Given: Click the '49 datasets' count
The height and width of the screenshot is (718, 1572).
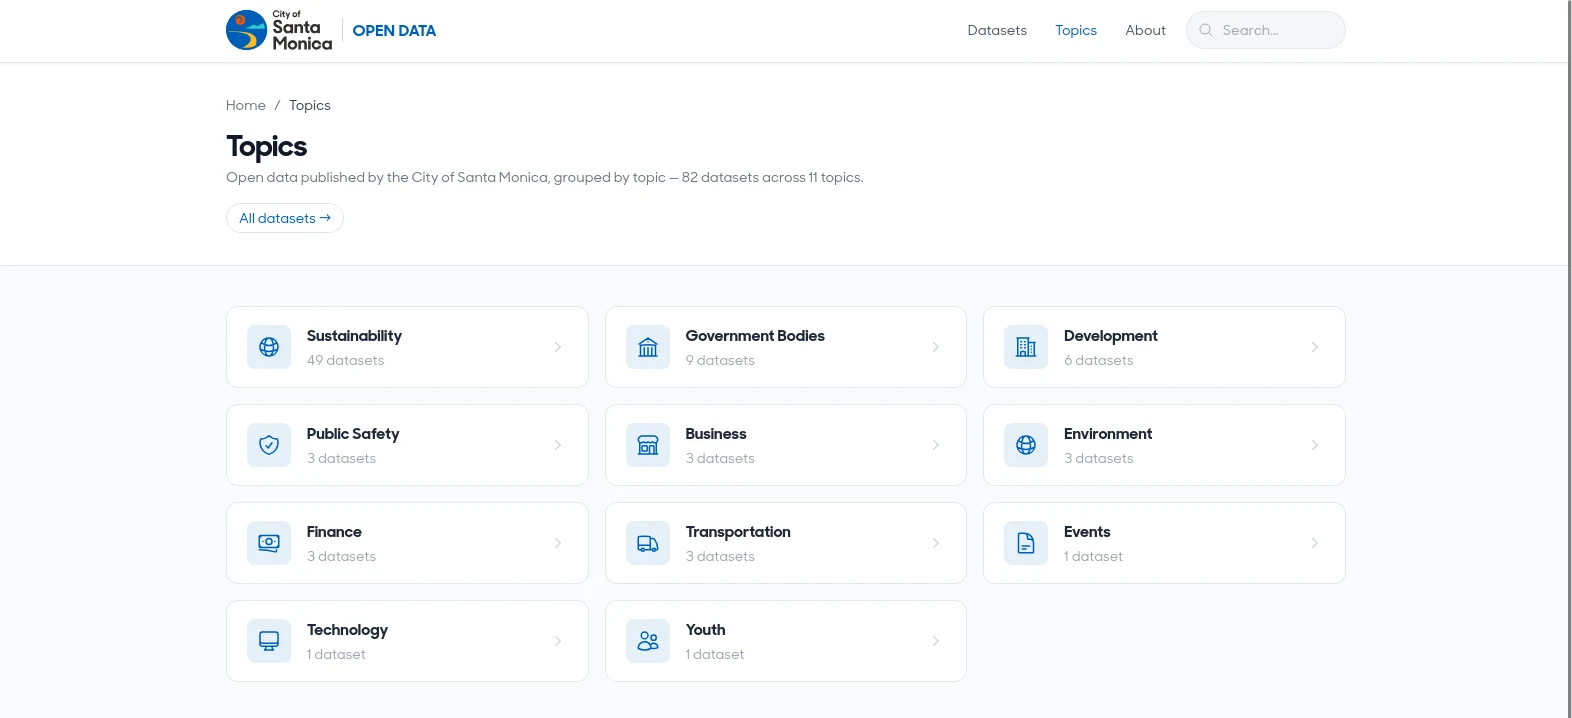Looking at the screenshot, I should coord(345,360).
